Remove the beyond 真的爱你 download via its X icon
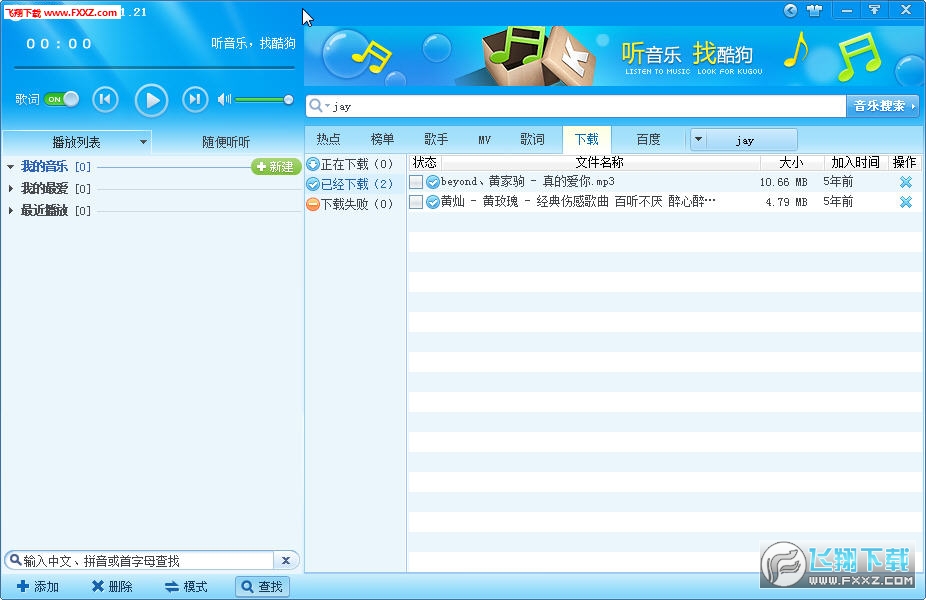 [905, 182]
